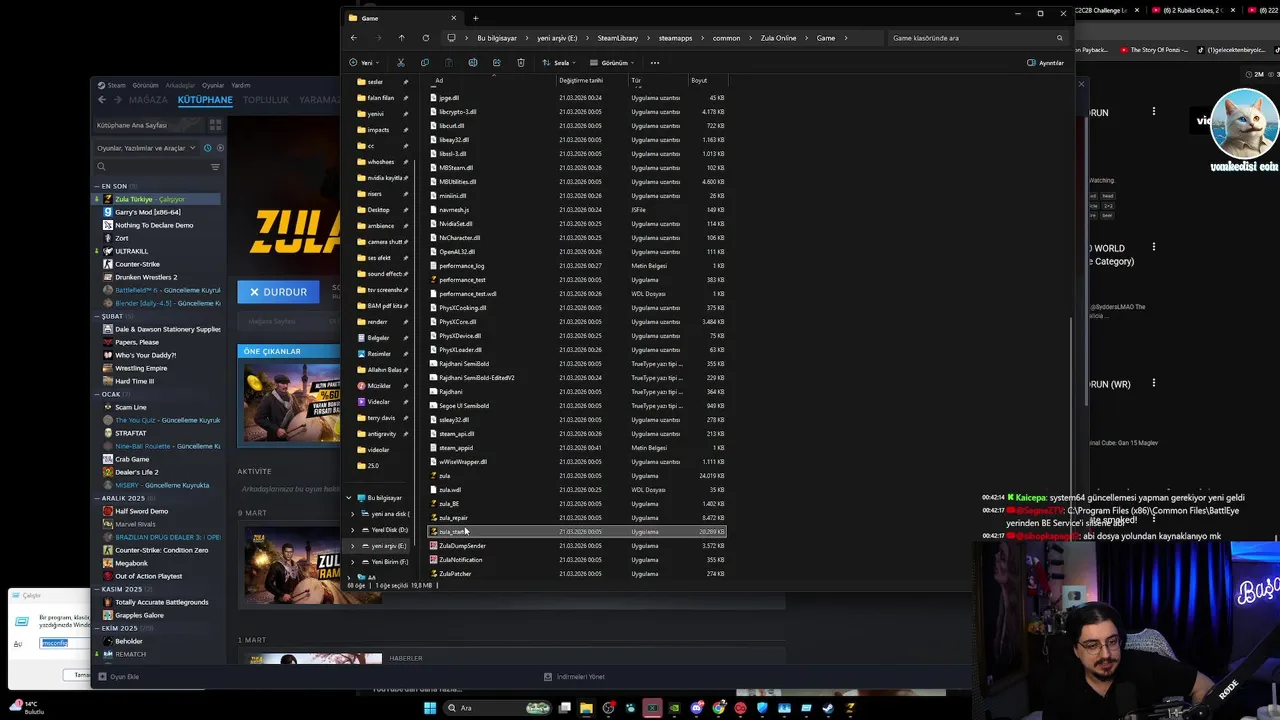Sort files by the Ad column header
Viewport: 1280px width, 720px height.
point(439,80)
